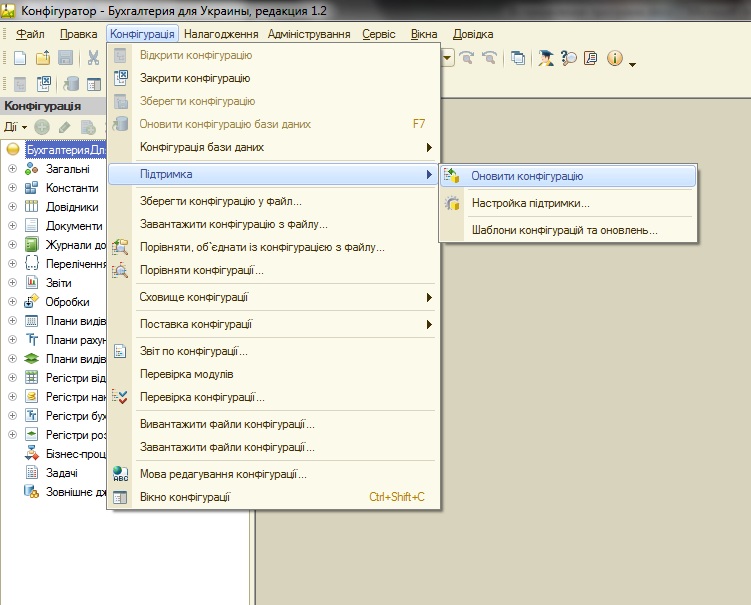Select the root БухгалтерияДл configuration node

[x=66, y=150]
